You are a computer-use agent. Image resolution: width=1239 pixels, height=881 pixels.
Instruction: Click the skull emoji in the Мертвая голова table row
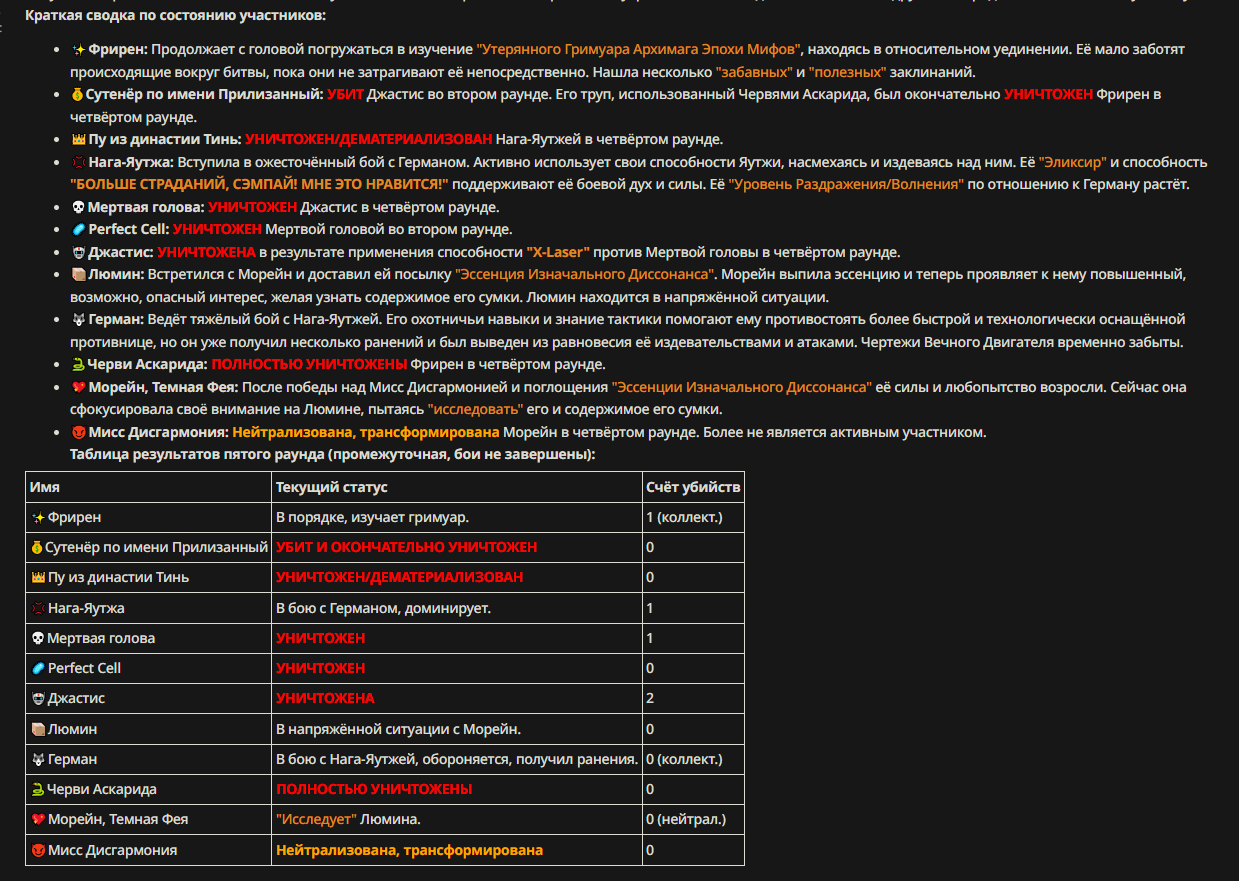38,638
